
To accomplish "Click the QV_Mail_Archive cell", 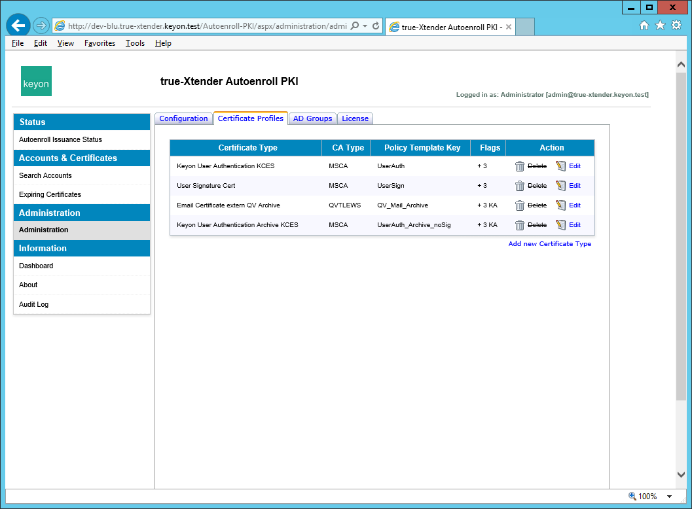I will (x=402, y=205).
